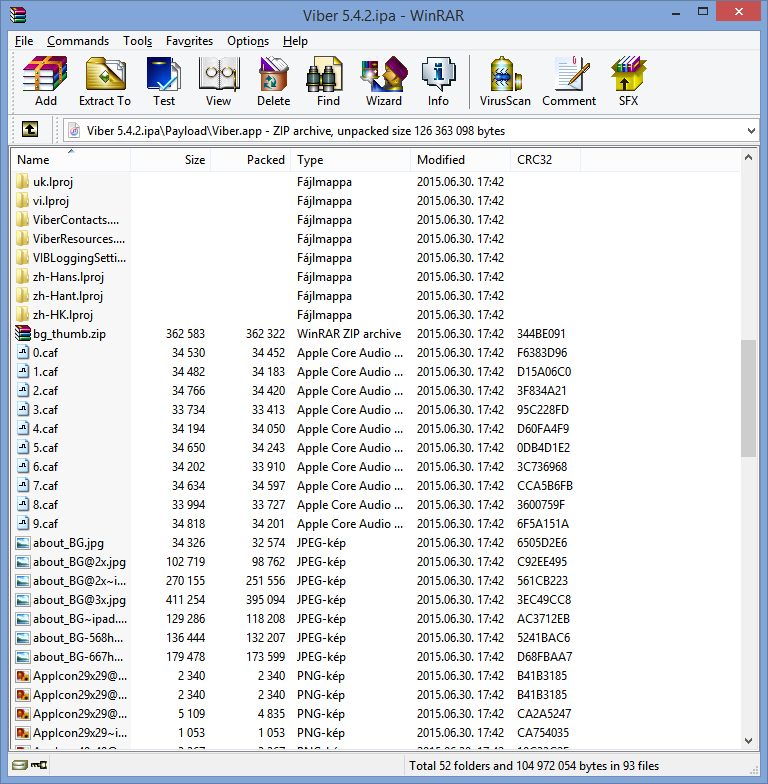The image size is (768, 784).
Task: Click CRC32 value 344BE091
Action: [x=541, y=334]
